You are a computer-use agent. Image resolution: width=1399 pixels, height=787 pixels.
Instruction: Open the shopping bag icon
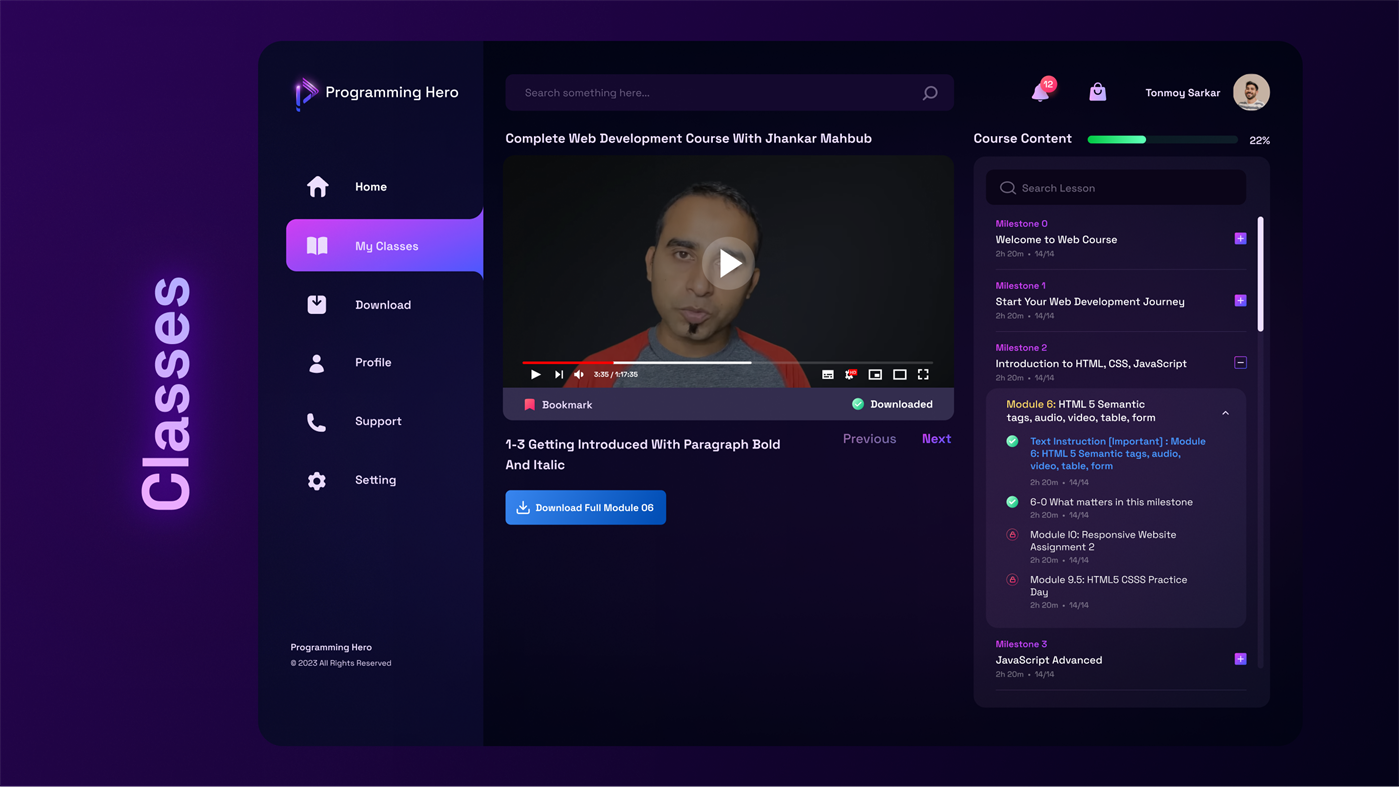coord(1097,92)
